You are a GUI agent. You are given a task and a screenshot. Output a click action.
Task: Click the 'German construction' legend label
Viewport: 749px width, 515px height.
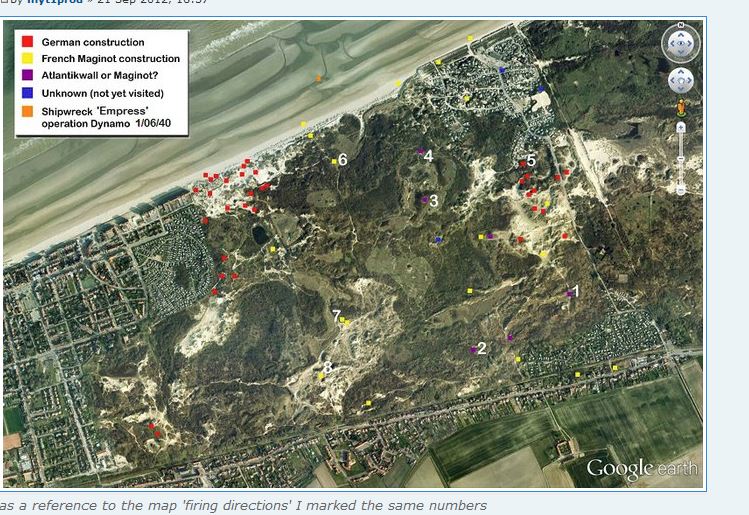click(93, 42)
